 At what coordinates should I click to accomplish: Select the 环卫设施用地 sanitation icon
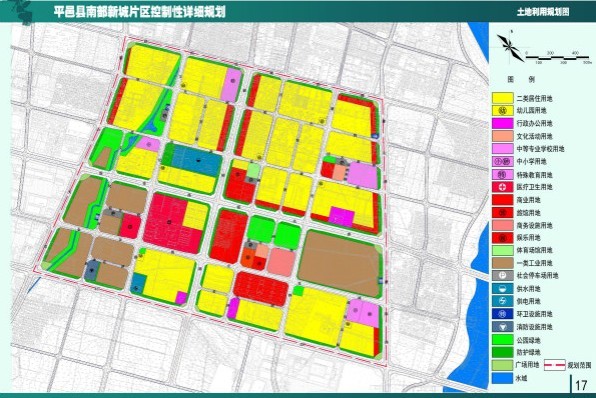(x=502, y=314)
